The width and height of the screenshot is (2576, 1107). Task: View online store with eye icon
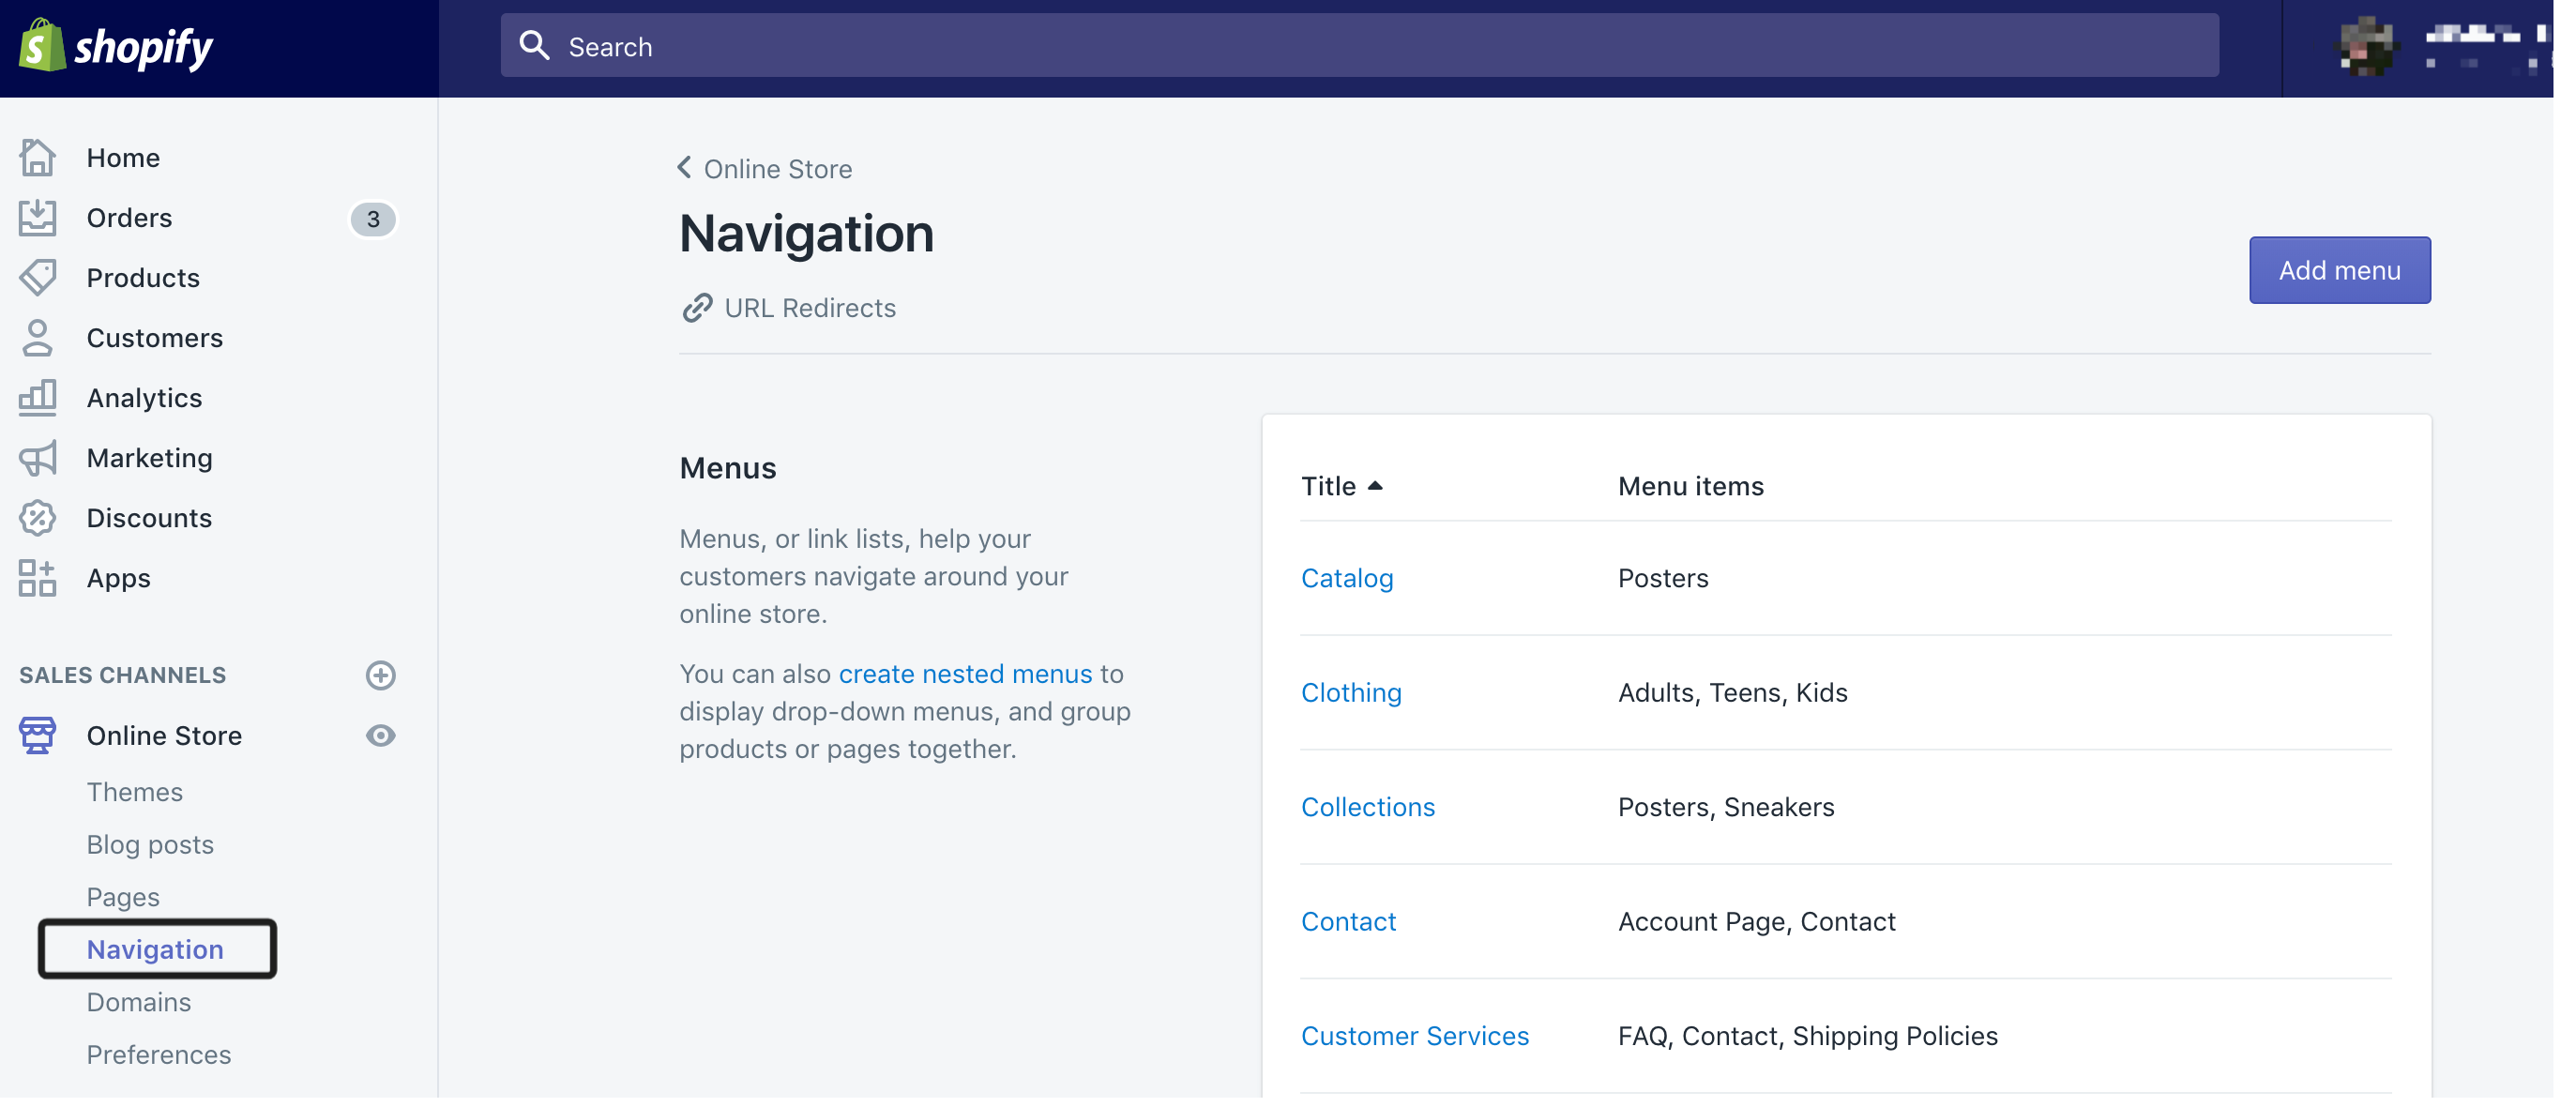click(x=380, y=736)
